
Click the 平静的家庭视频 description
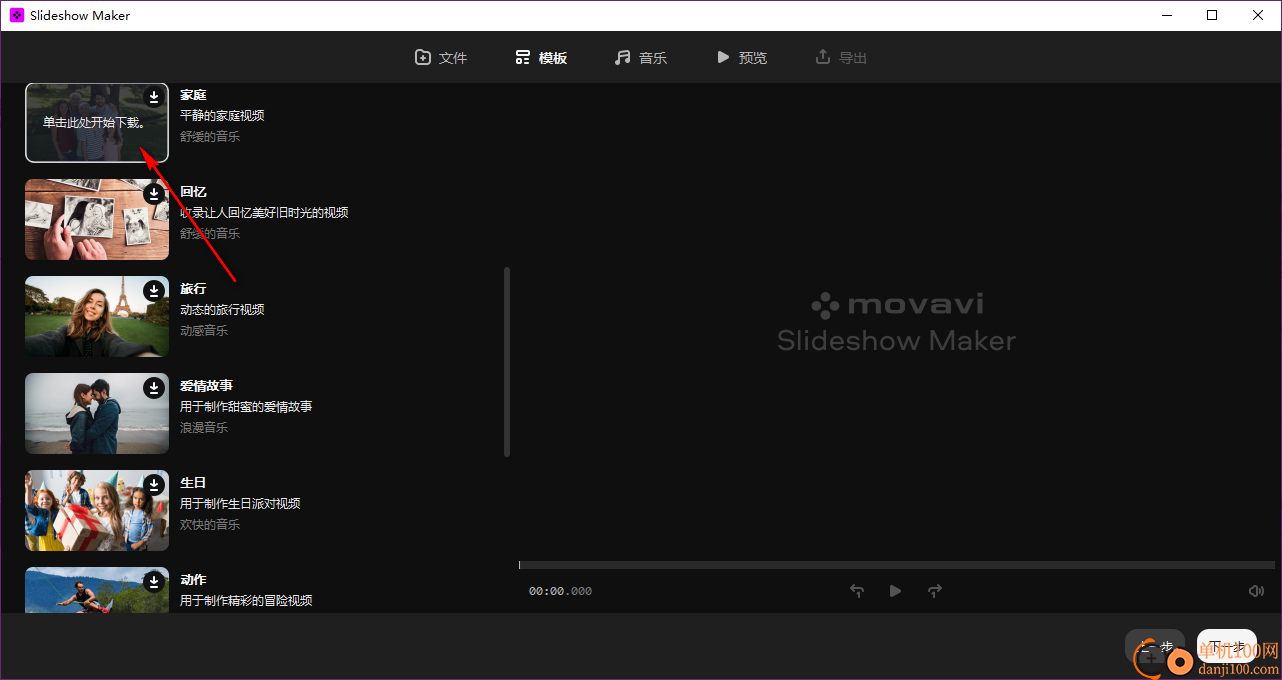tap(222, 116)
